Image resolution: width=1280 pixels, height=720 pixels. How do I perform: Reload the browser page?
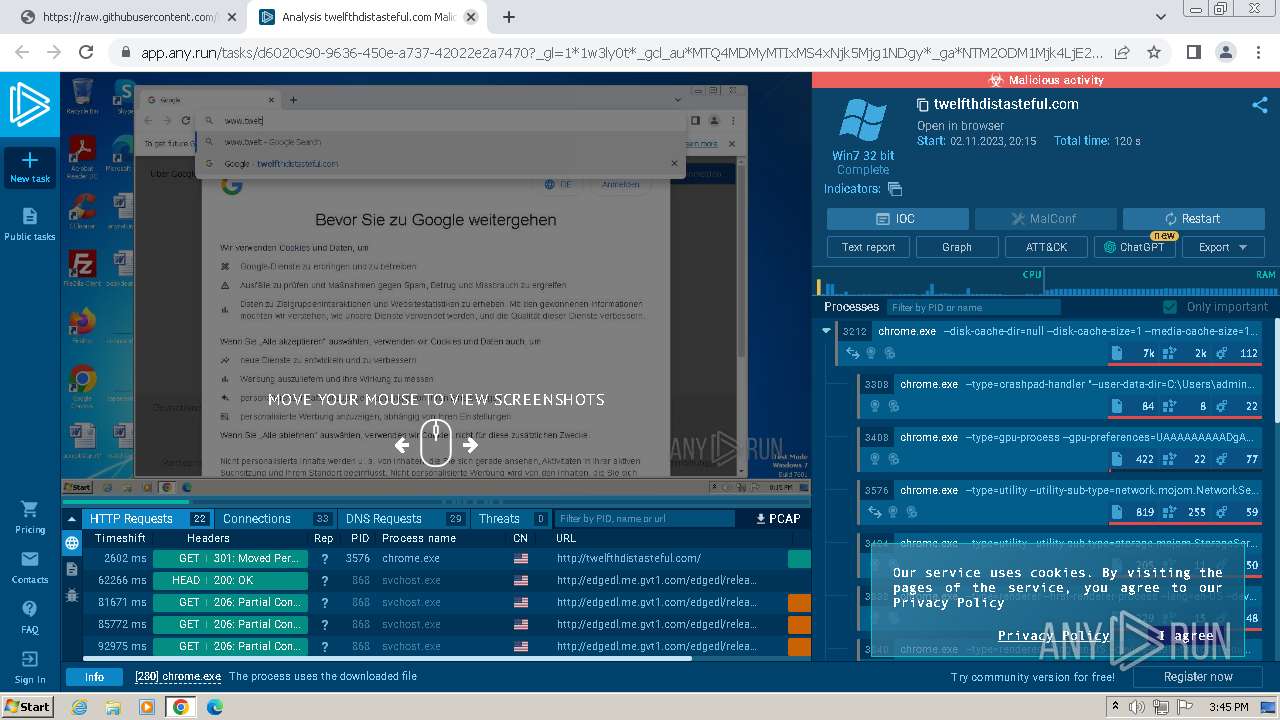click(x=86, y=52)
